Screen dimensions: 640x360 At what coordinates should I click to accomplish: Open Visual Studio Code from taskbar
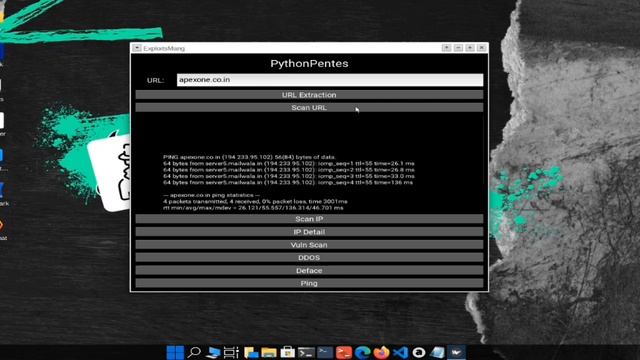[400, 352]
